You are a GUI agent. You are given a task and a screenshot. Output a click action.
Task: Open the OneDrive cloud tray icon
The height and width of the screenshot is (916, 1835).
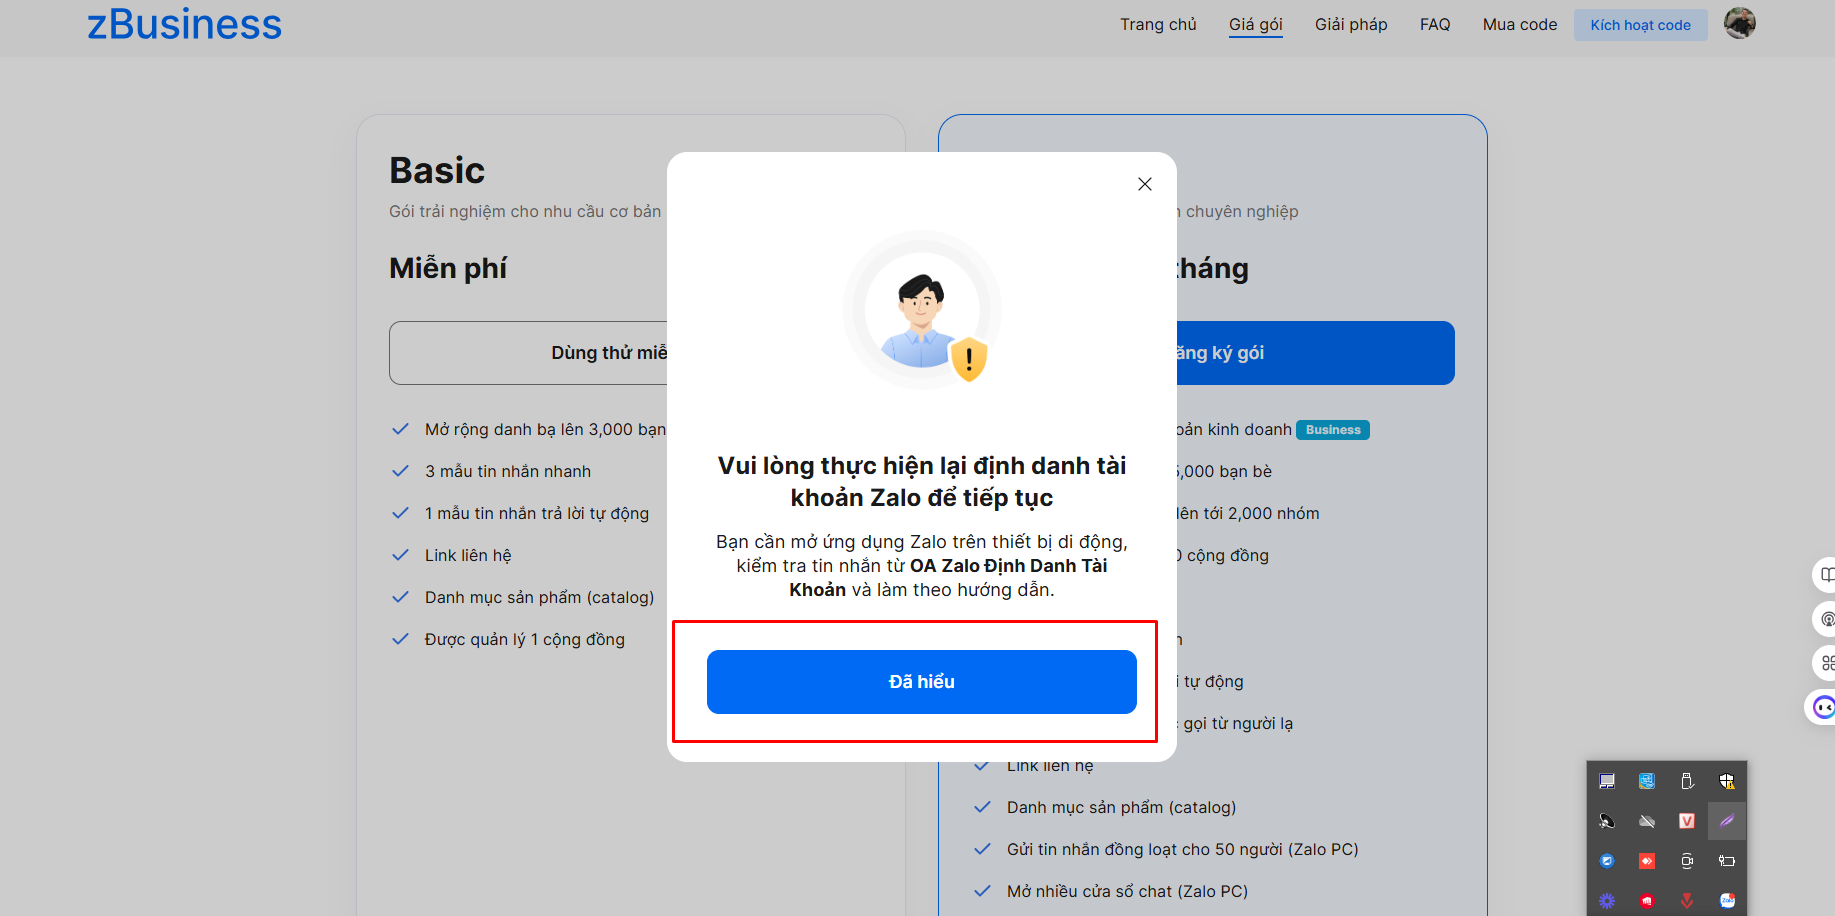(x=1647, y=821)
